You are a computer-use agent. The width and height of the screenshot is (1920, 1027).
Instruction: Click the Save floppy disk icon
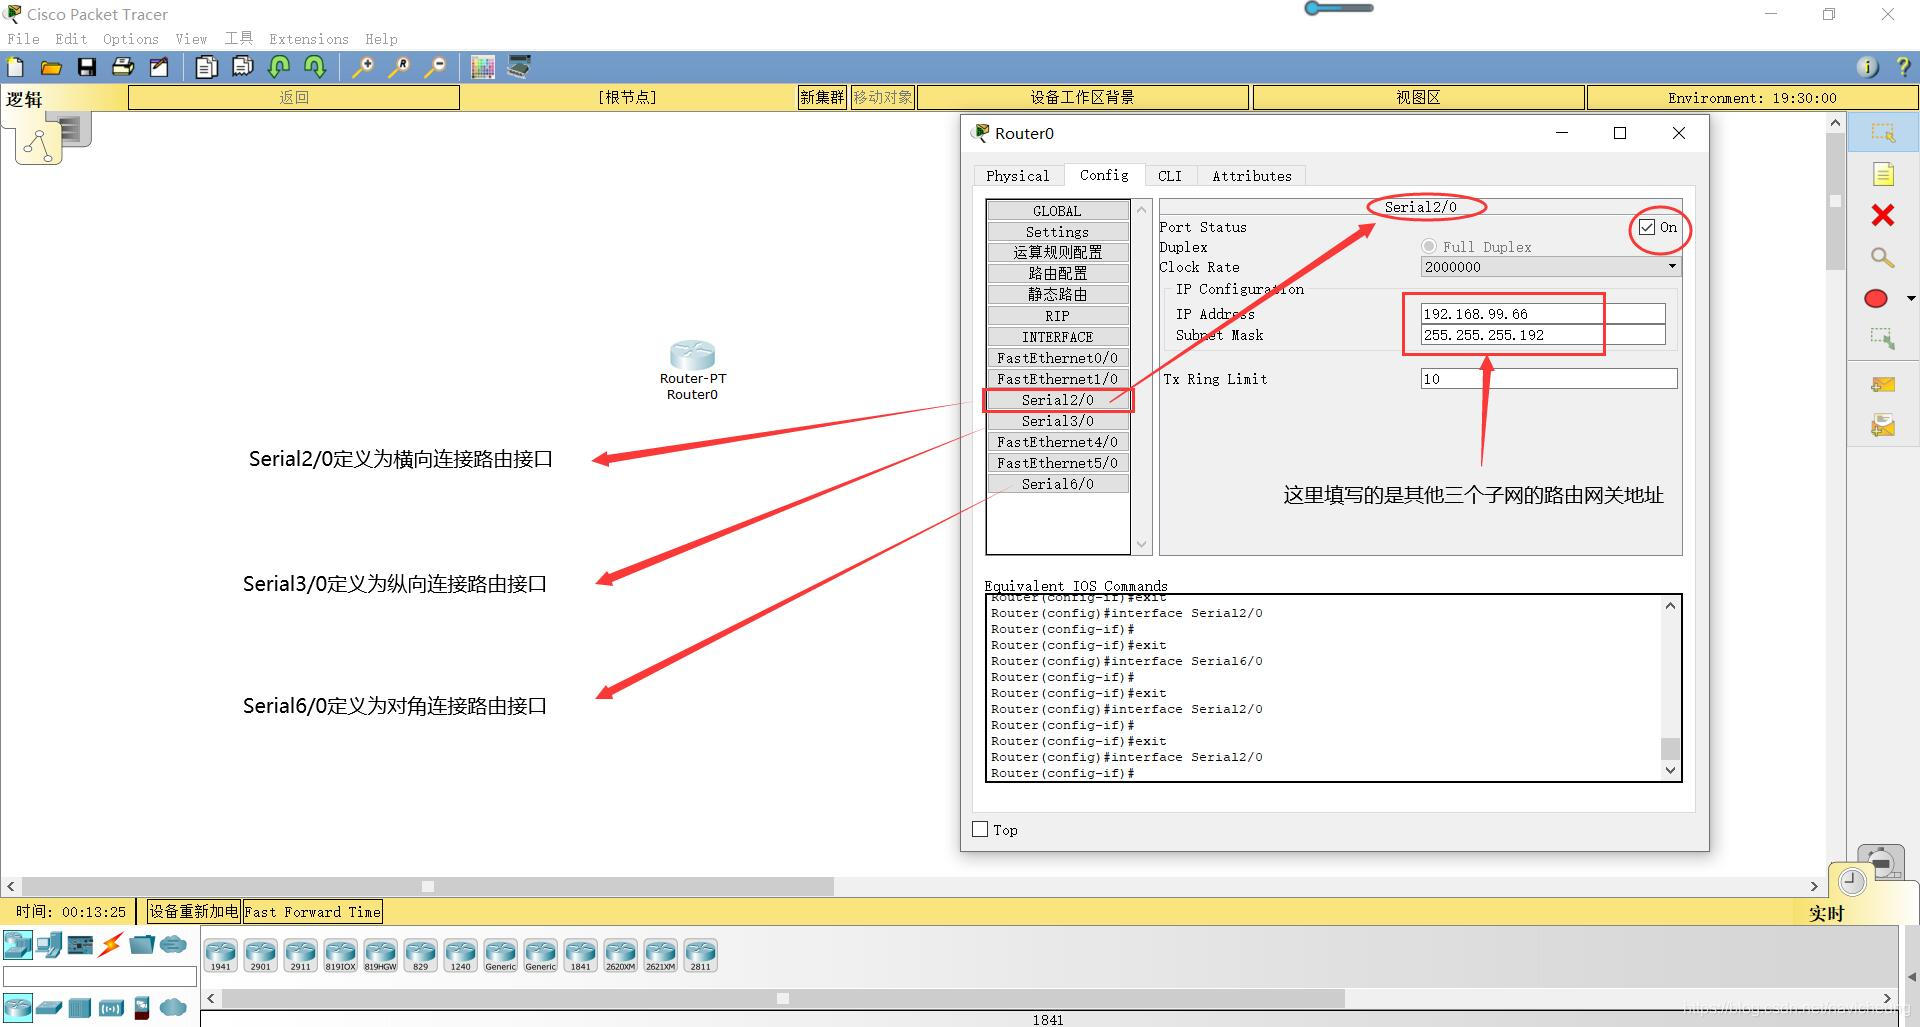pyautogui.click(x=87, y=67)
